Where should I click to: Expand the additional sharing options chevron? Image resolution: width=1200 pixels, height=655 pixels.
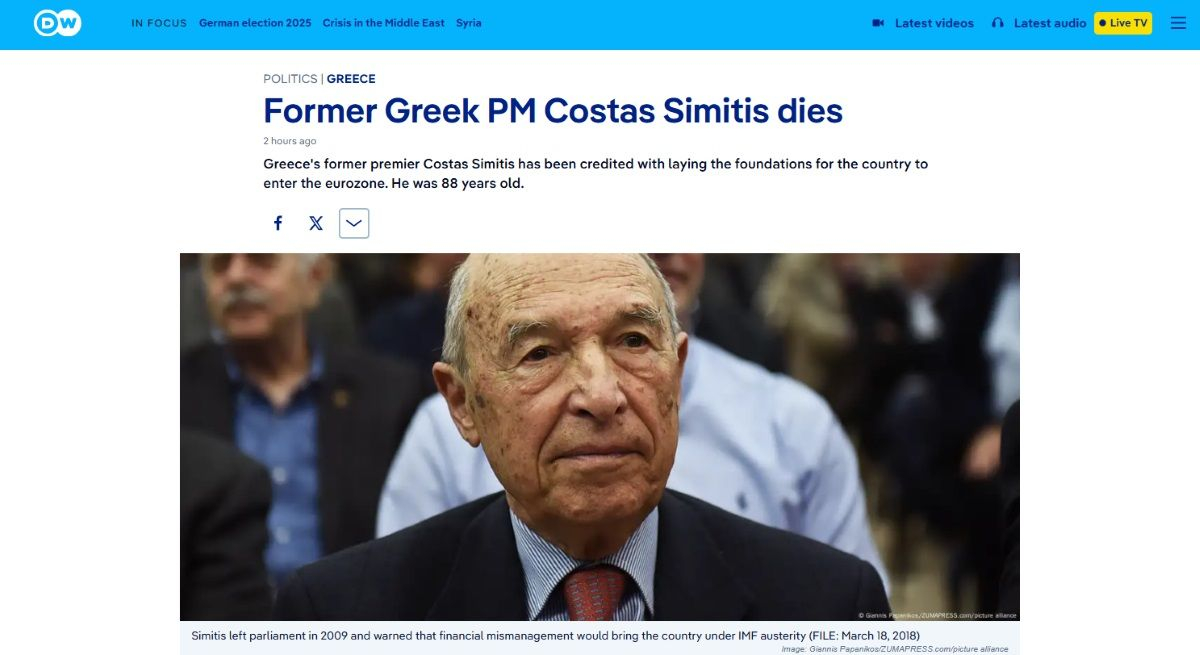click(354, 223)
